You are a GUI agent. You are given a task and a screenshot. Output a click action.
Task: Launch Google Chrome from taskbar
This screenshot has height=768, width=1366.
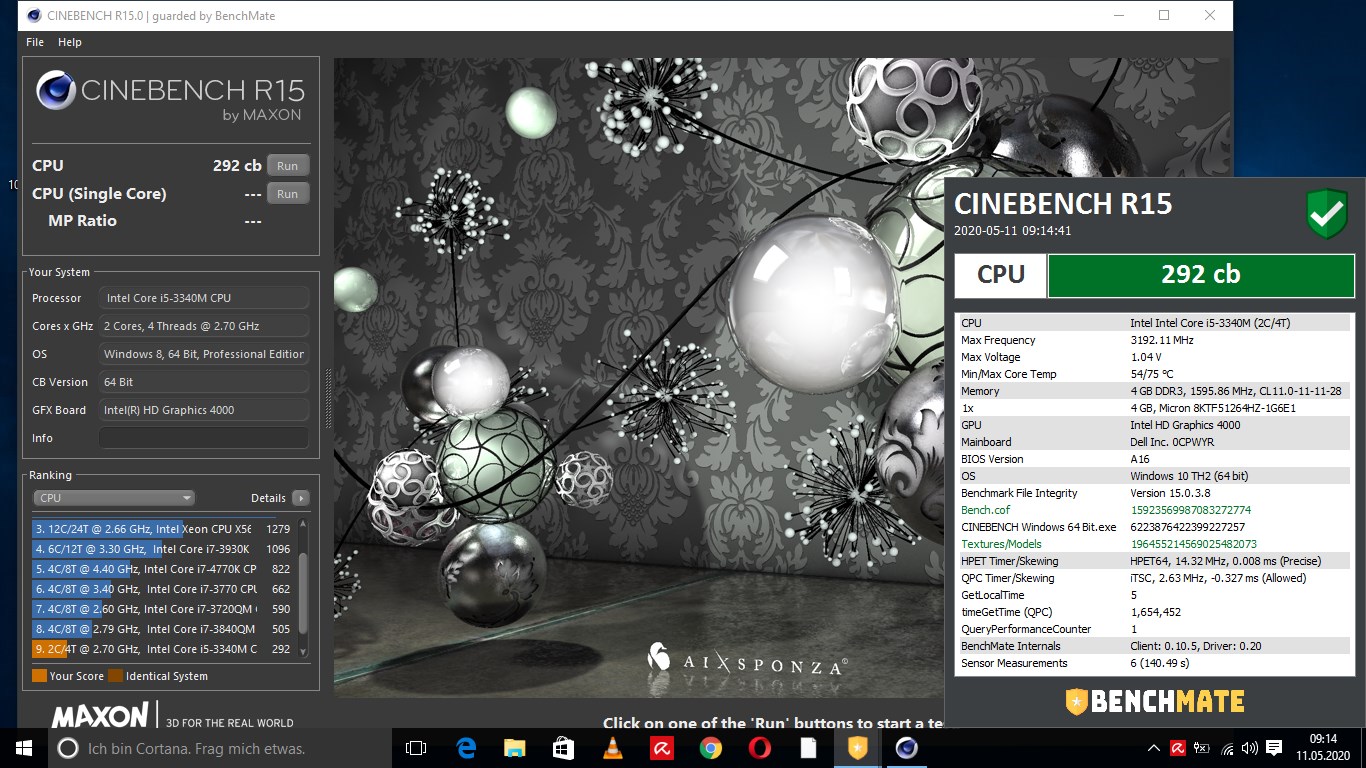pyautogui.click(x=711, y=748)
